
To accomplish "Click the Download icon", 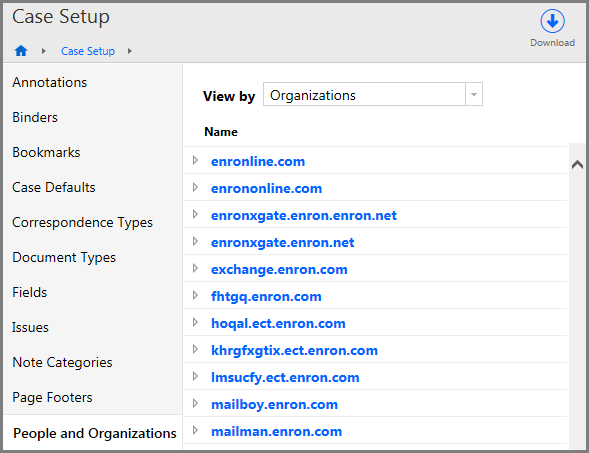I will click(x=552, y=21).
